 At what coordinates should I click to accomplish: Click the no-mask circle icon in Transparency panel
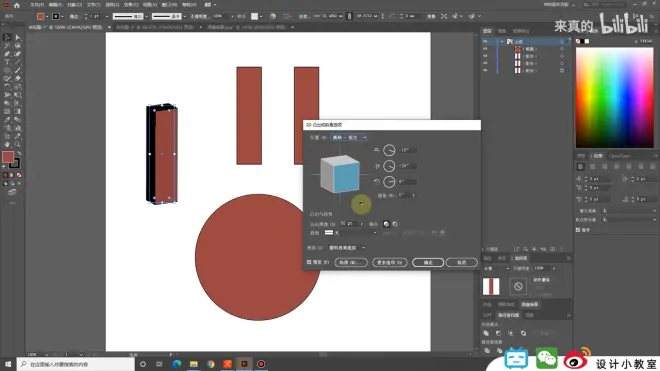pyautogui.click(x=518, y=286)
